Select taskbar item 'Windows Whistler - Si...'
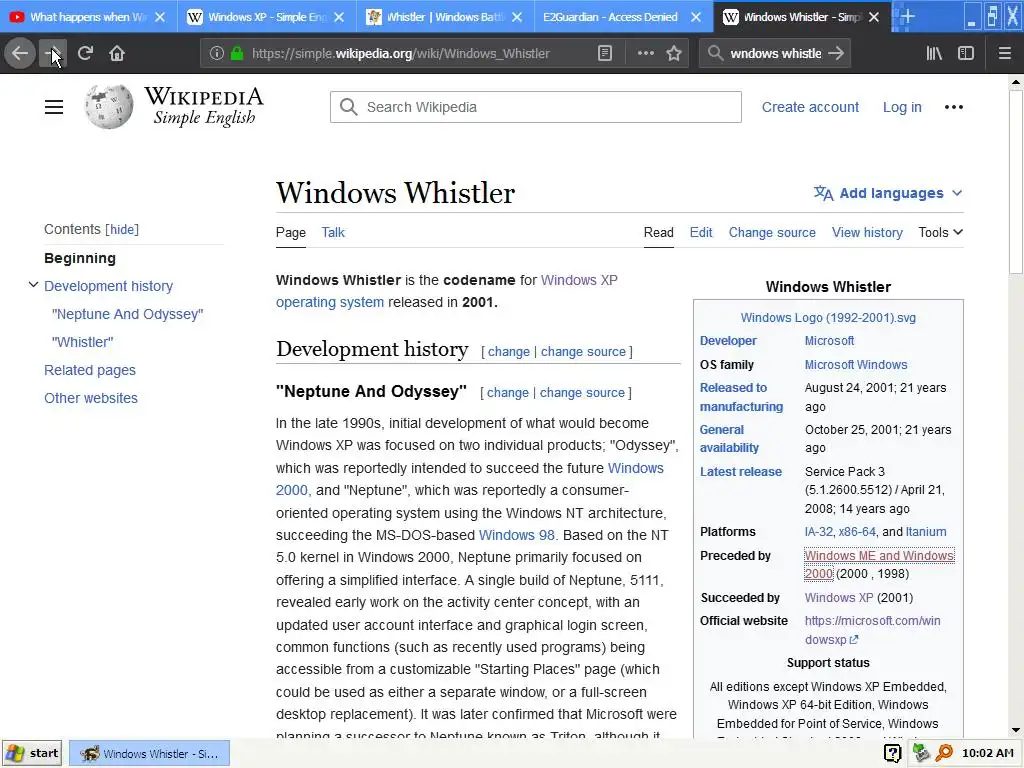 click(150, 753)
